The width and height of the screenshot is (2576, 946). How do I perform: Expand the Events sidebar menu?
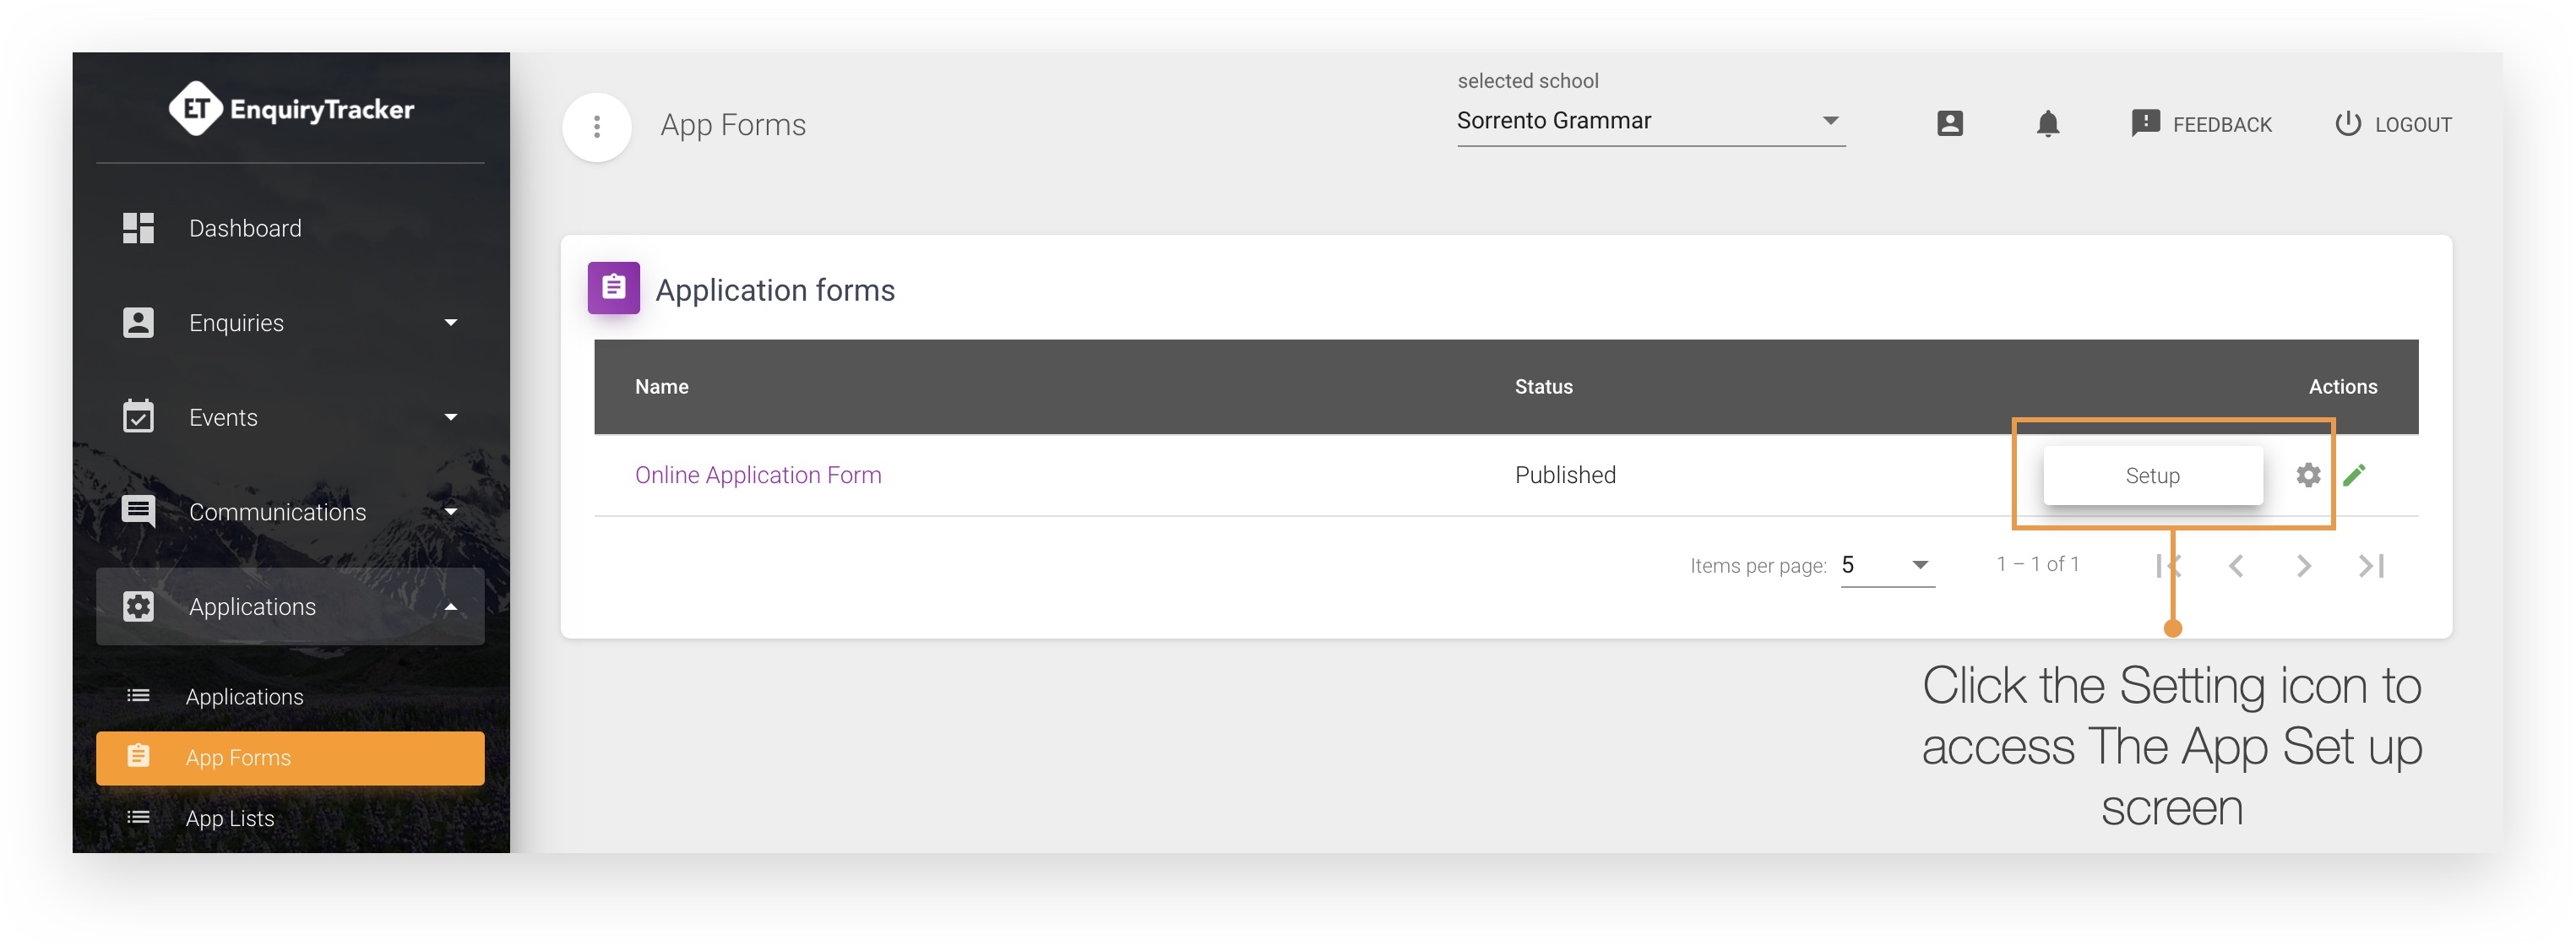click(x=290, y=417)
